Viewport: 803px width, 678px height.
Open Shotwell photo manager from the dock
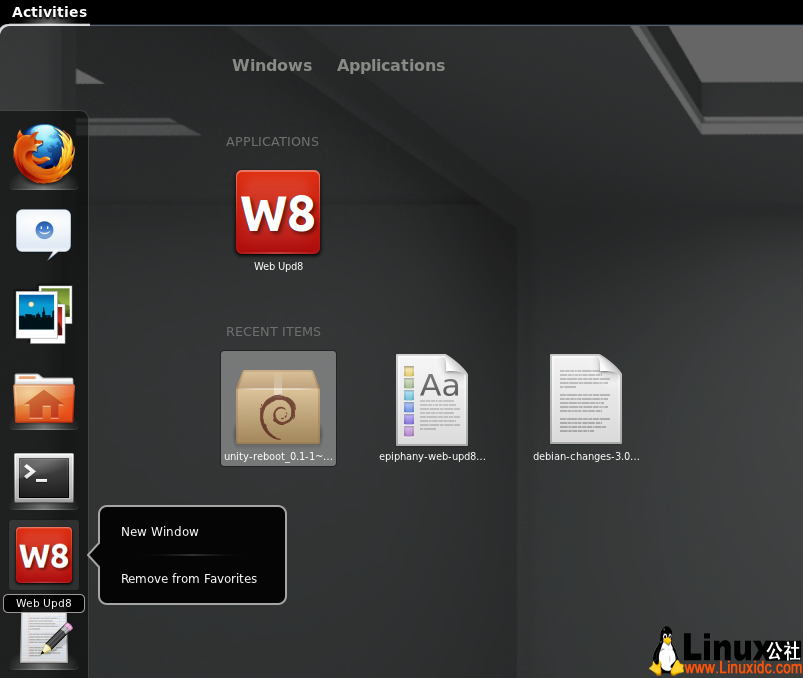click(x=44, y=314)
